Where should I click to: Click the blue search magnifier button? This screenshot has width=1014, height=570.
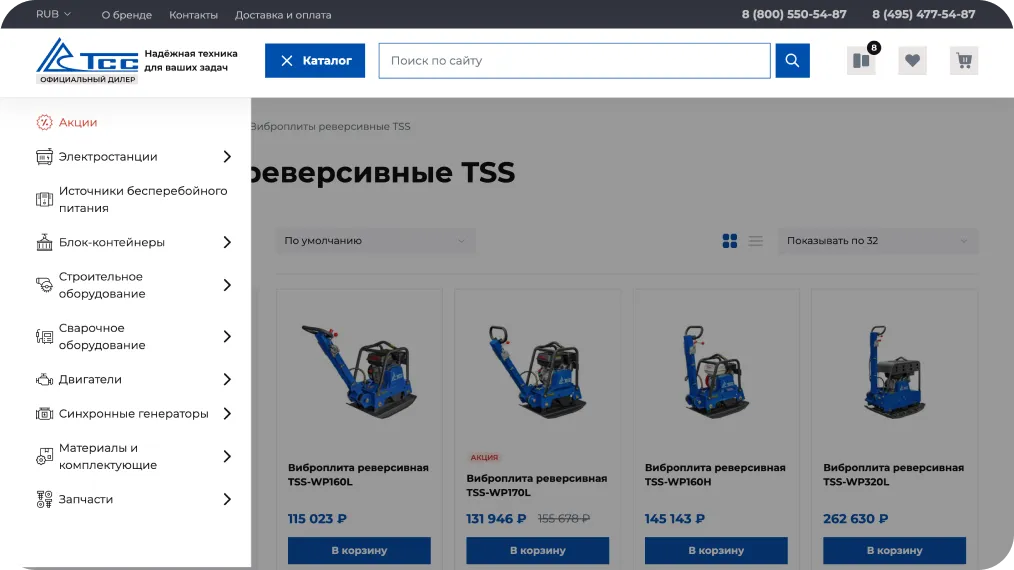click(792, 61)
